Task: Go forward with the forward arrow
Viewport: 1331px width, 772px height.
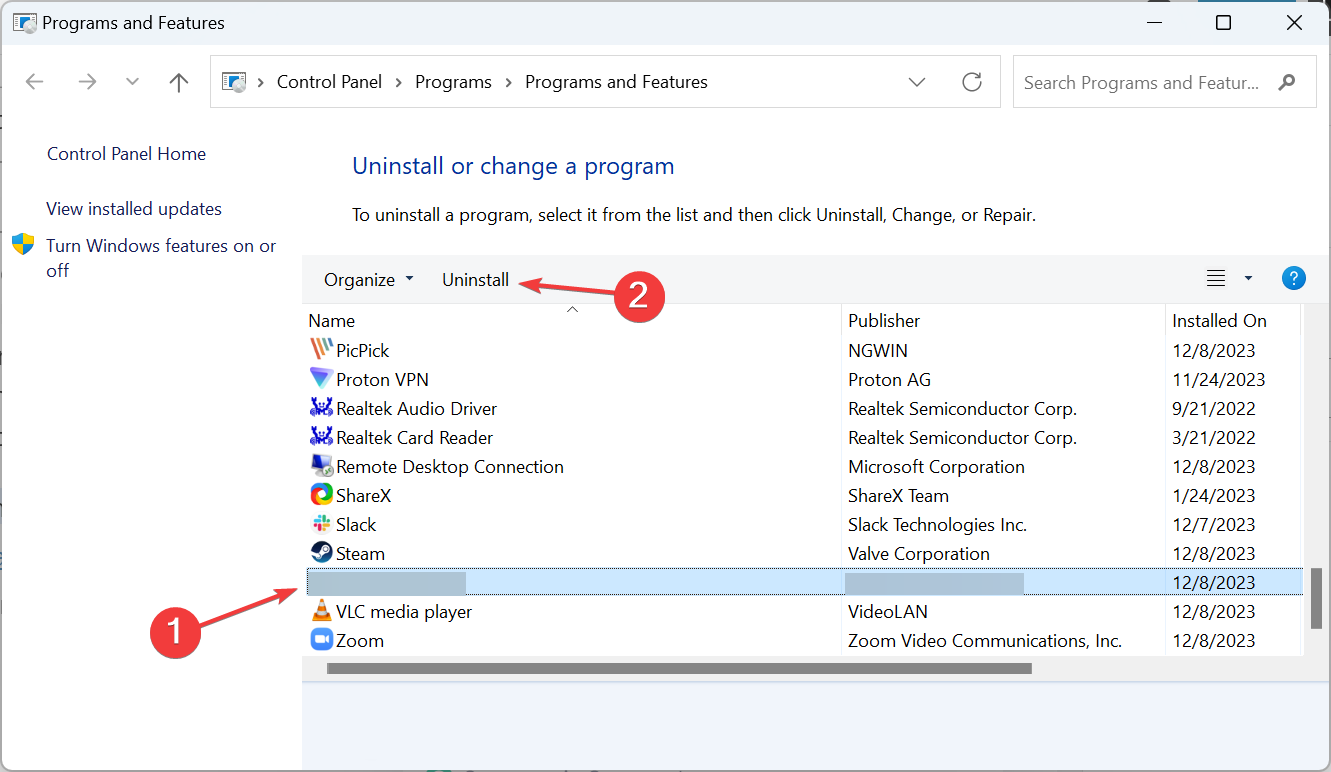Action: coord(87,82)
